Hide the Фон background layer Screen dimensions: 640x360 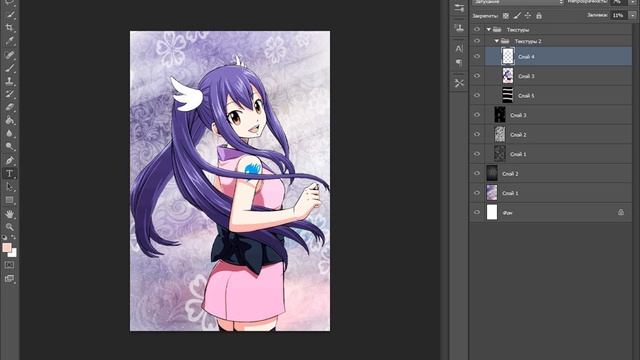tap(477, 212)
